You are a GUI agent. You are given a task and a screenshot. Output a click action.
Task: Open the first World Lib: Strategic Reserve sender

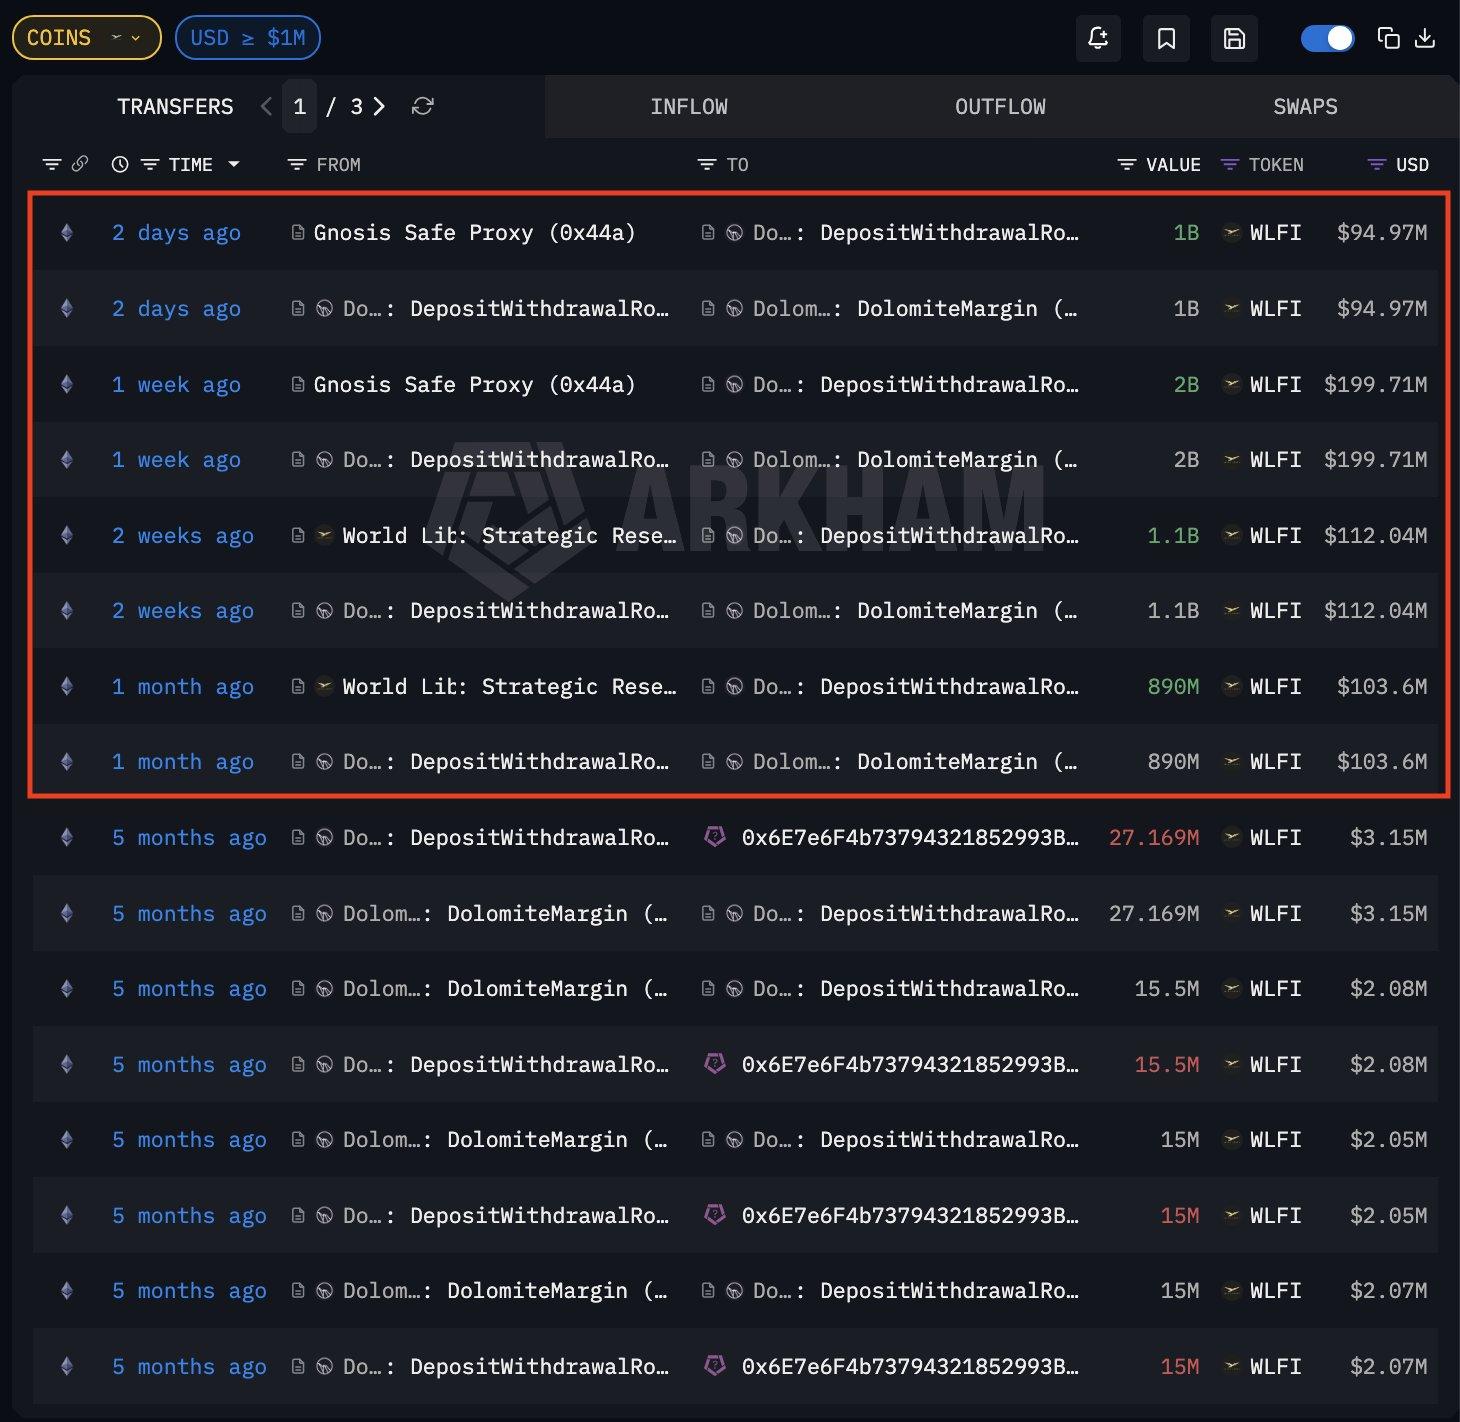pyautogui.click(x=509, y=536)
